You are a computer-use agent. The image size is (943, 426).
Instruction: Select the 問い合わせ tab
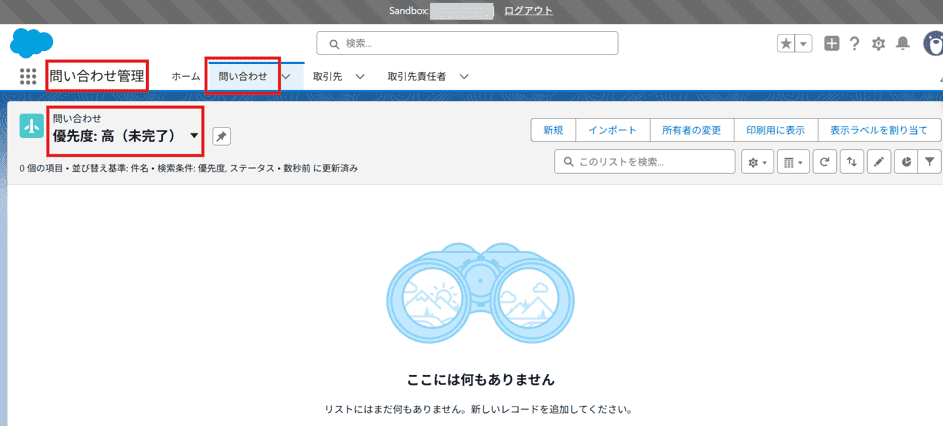point(243,77)
